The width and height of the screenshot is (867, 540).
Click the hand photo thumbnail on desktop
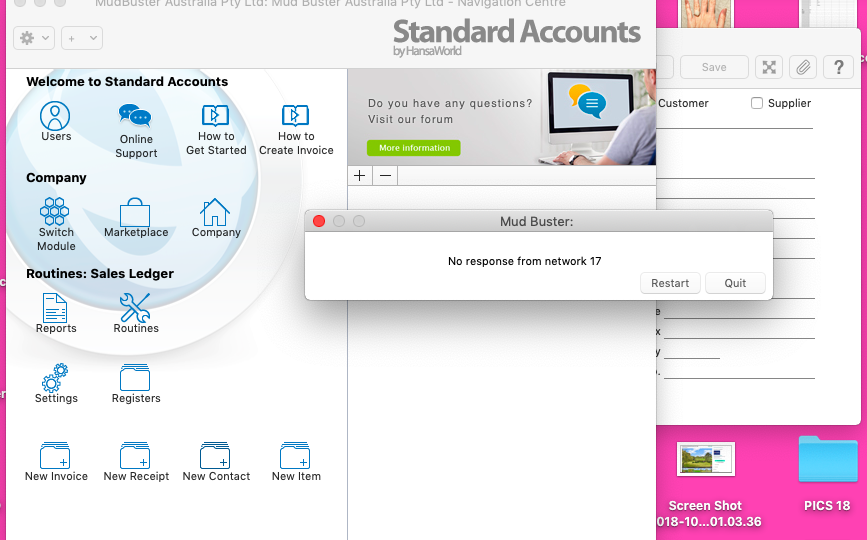(x=706, y=13)
